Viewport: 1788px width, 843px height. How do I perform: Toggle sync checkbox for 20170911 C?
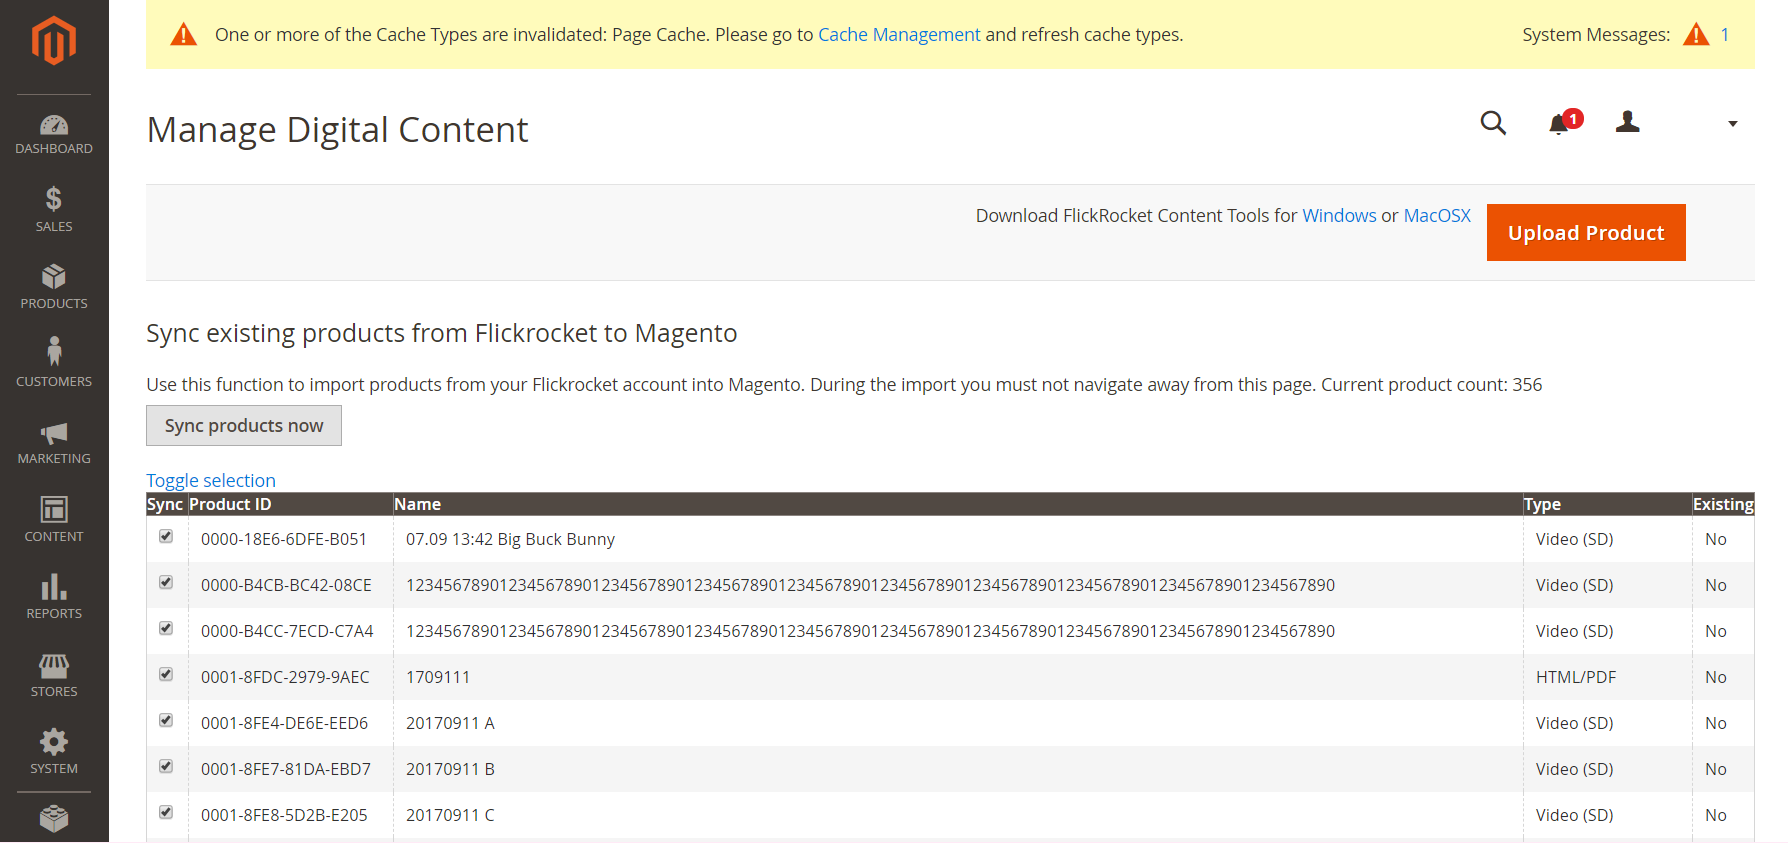[166, 813]
